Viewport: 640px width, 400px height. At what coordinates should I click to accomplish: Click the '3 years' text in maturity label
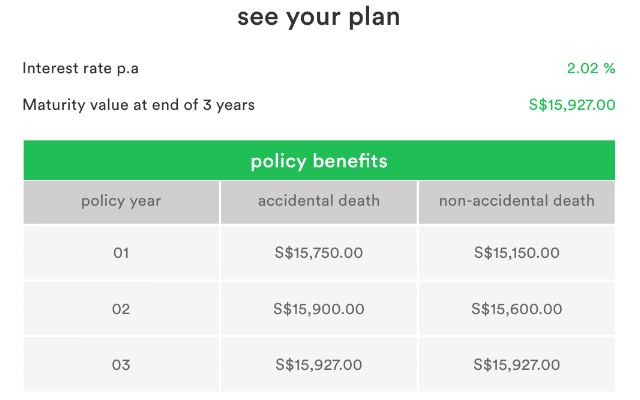click(229, 105)
